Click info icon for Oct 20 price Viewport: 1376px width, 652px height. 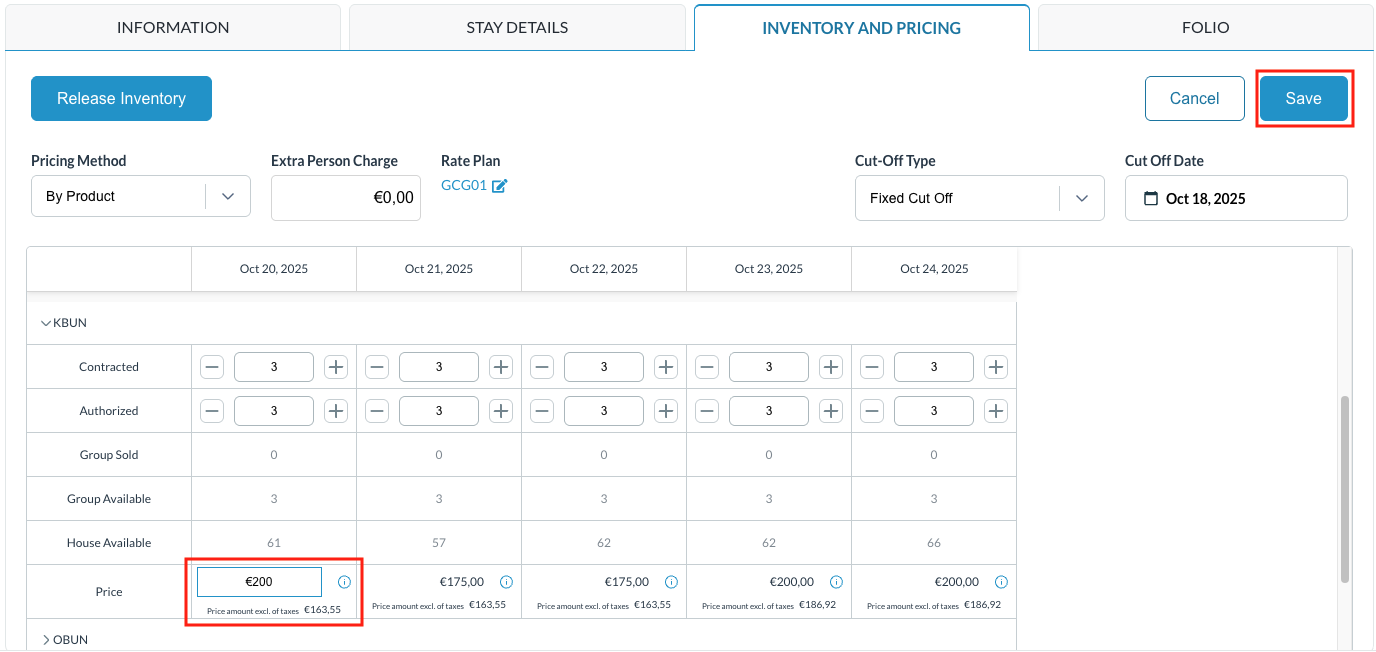point(344,582)
